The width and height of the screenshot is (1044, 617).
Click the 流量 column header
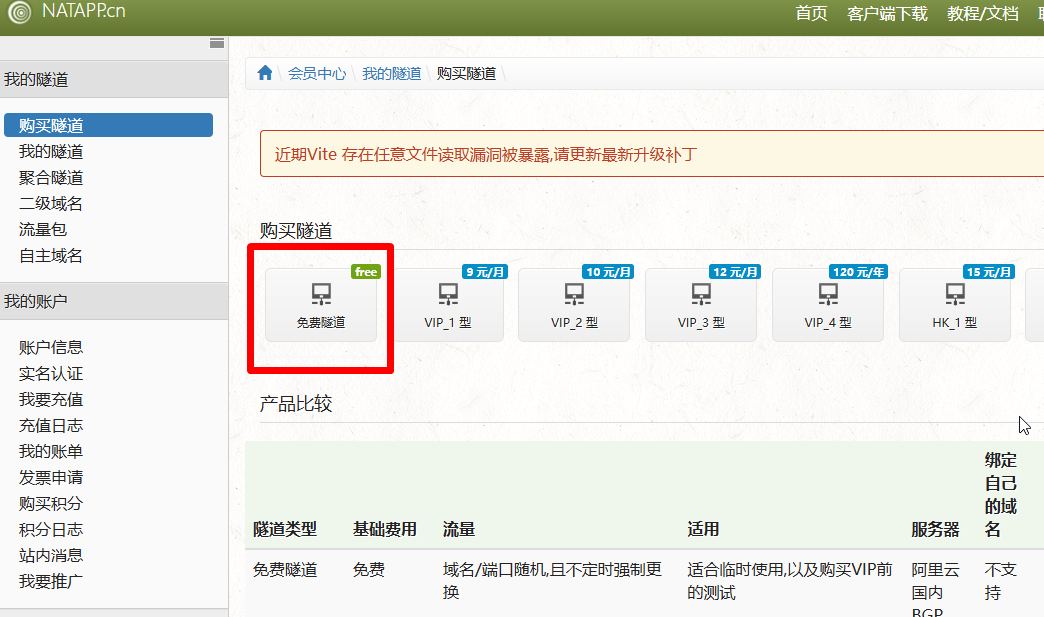(459, 529)
